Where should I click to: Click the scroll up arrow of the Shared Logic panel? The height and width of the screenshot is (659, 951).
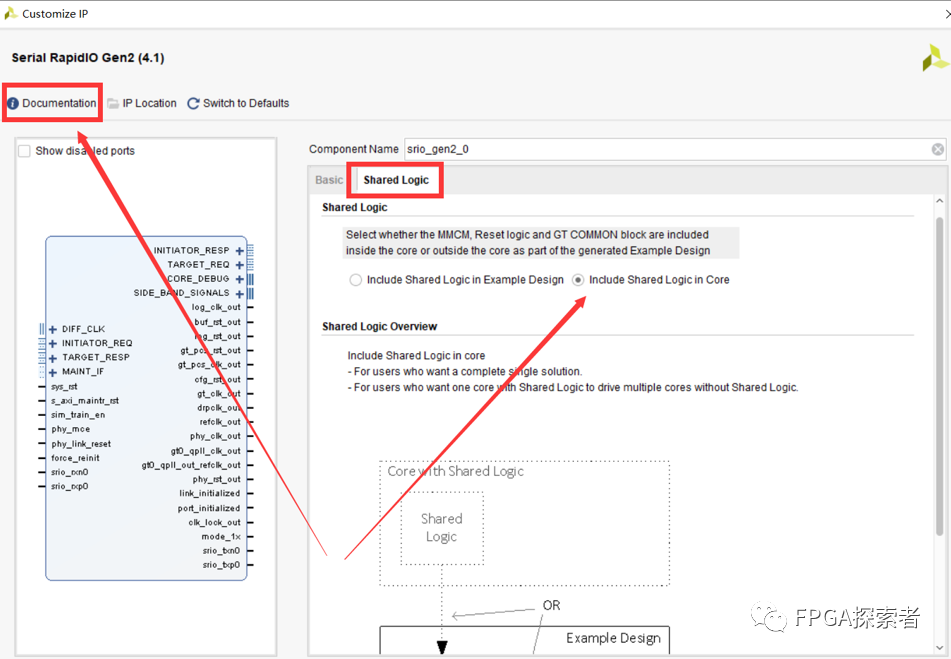click(x=939, y=201)
